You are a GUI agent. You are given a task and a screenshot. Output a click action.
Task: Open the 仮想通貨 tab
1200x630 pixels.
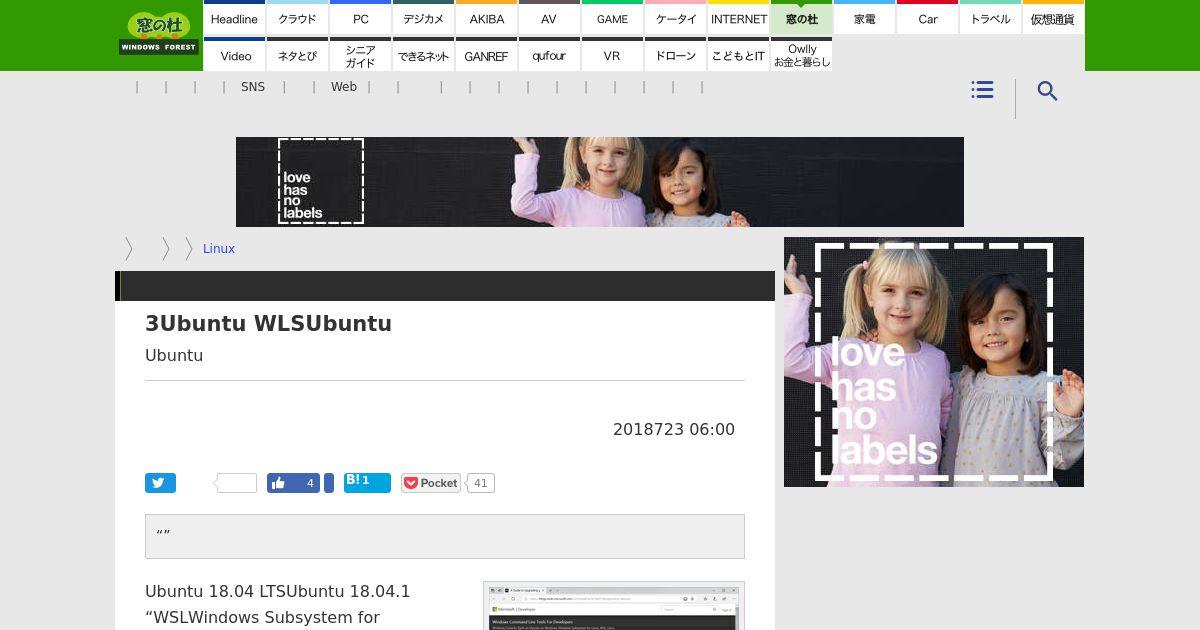pos(1053,17)
